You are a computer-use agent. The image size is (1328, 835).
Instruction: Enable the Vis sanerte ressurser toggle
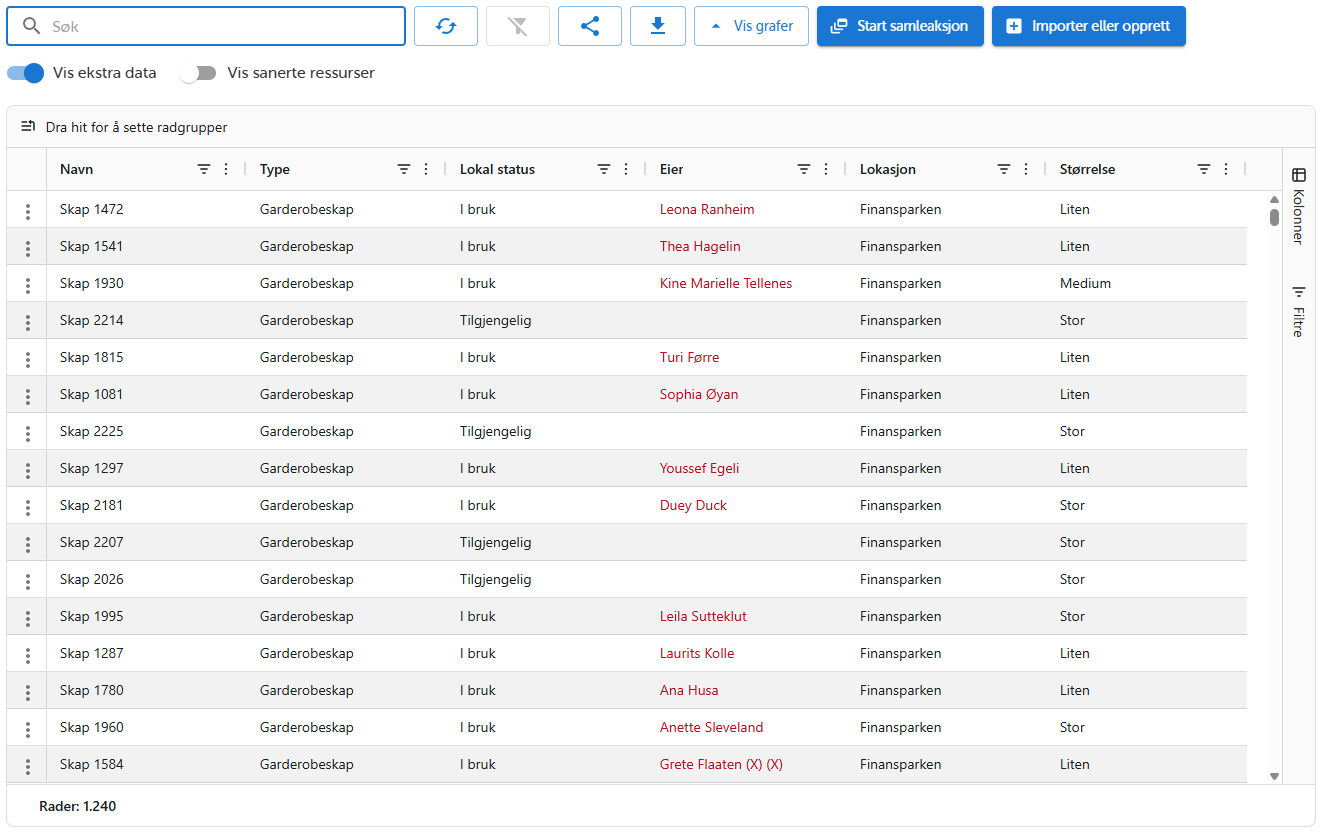pyautogui.click(x=197, y=73)
